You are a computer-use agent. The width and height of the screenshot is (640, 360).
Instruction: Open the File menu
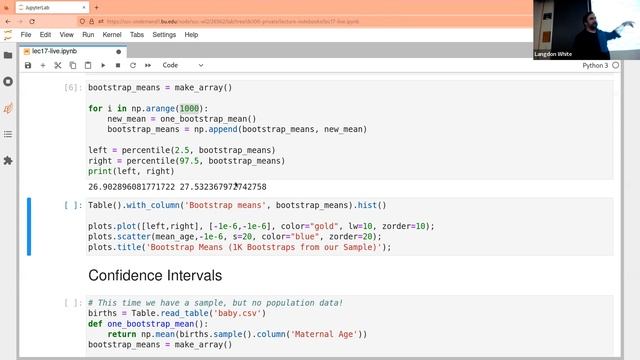click(x=26, y=35)
